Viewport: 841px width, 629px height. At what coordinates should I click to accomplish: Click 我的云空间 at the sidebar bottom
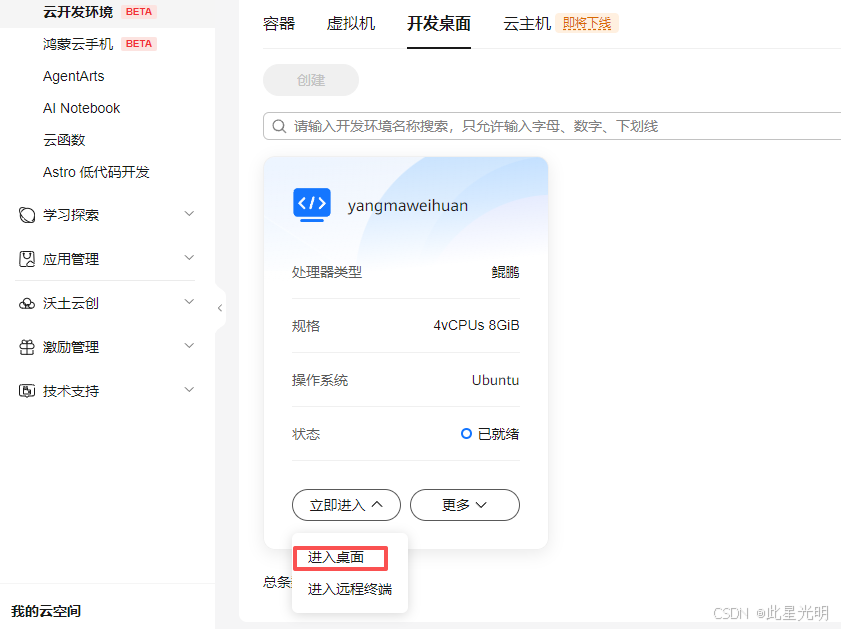46,611
